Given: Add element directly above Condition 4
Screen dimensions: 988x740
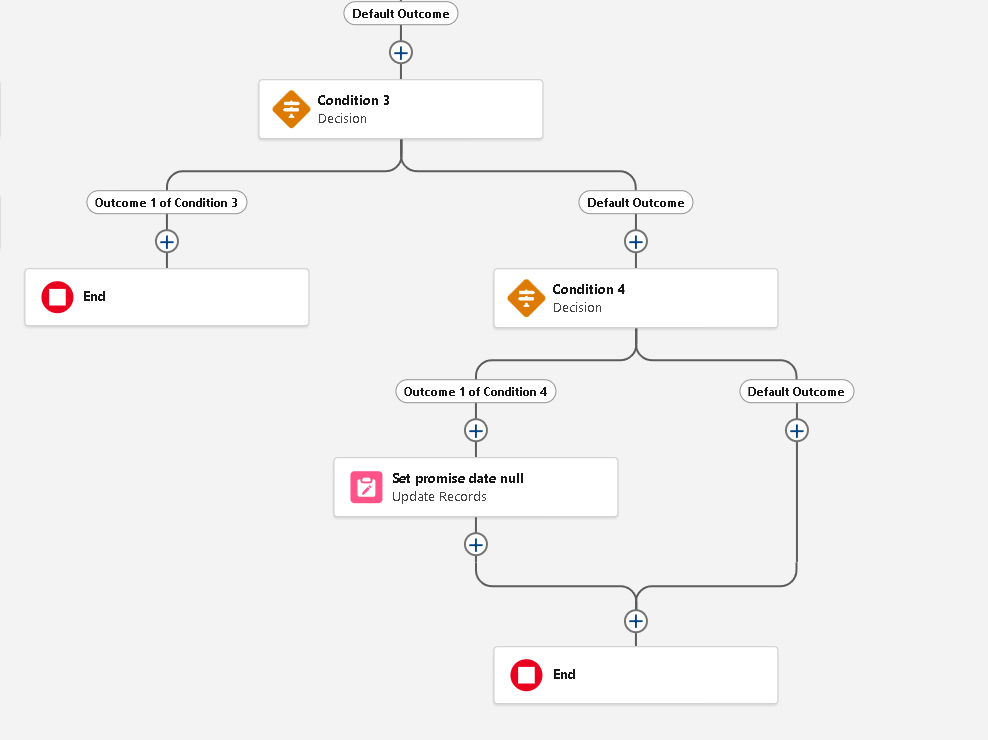Looking at the screenshot, I should (636, 241).
